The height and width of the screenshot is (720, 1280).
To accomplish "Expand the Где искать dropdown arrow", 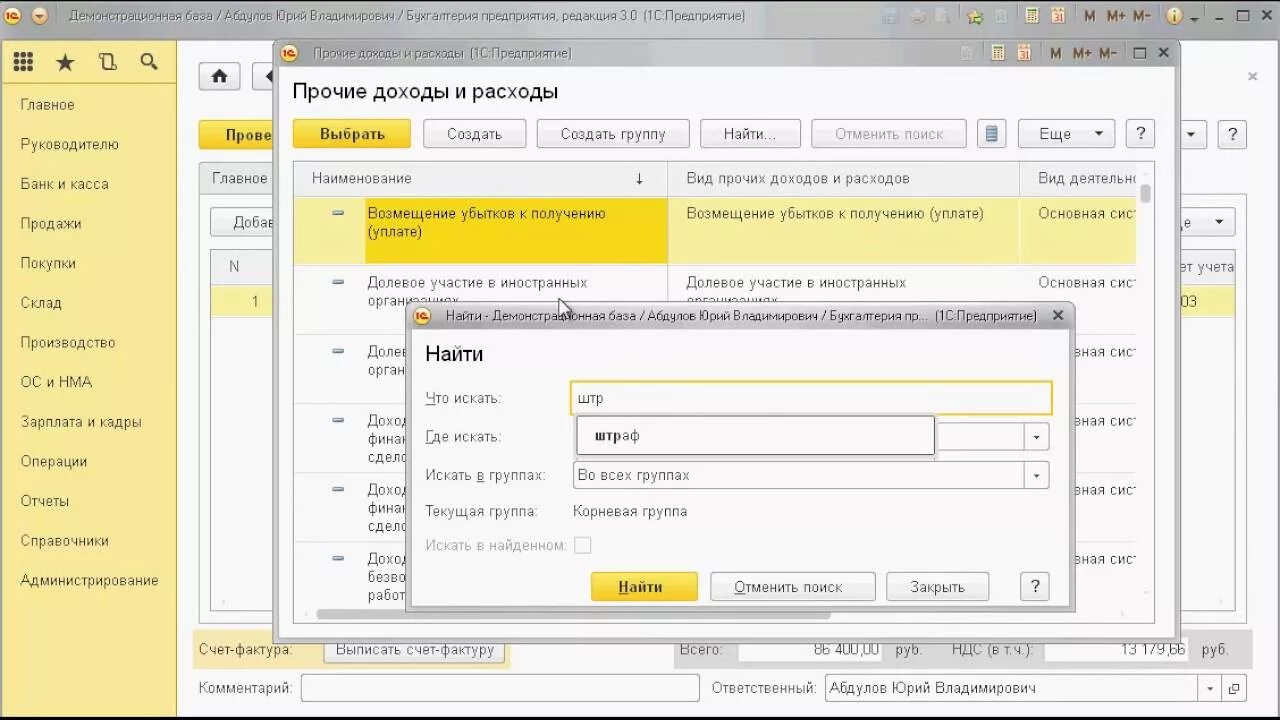I will point(1036,437).
